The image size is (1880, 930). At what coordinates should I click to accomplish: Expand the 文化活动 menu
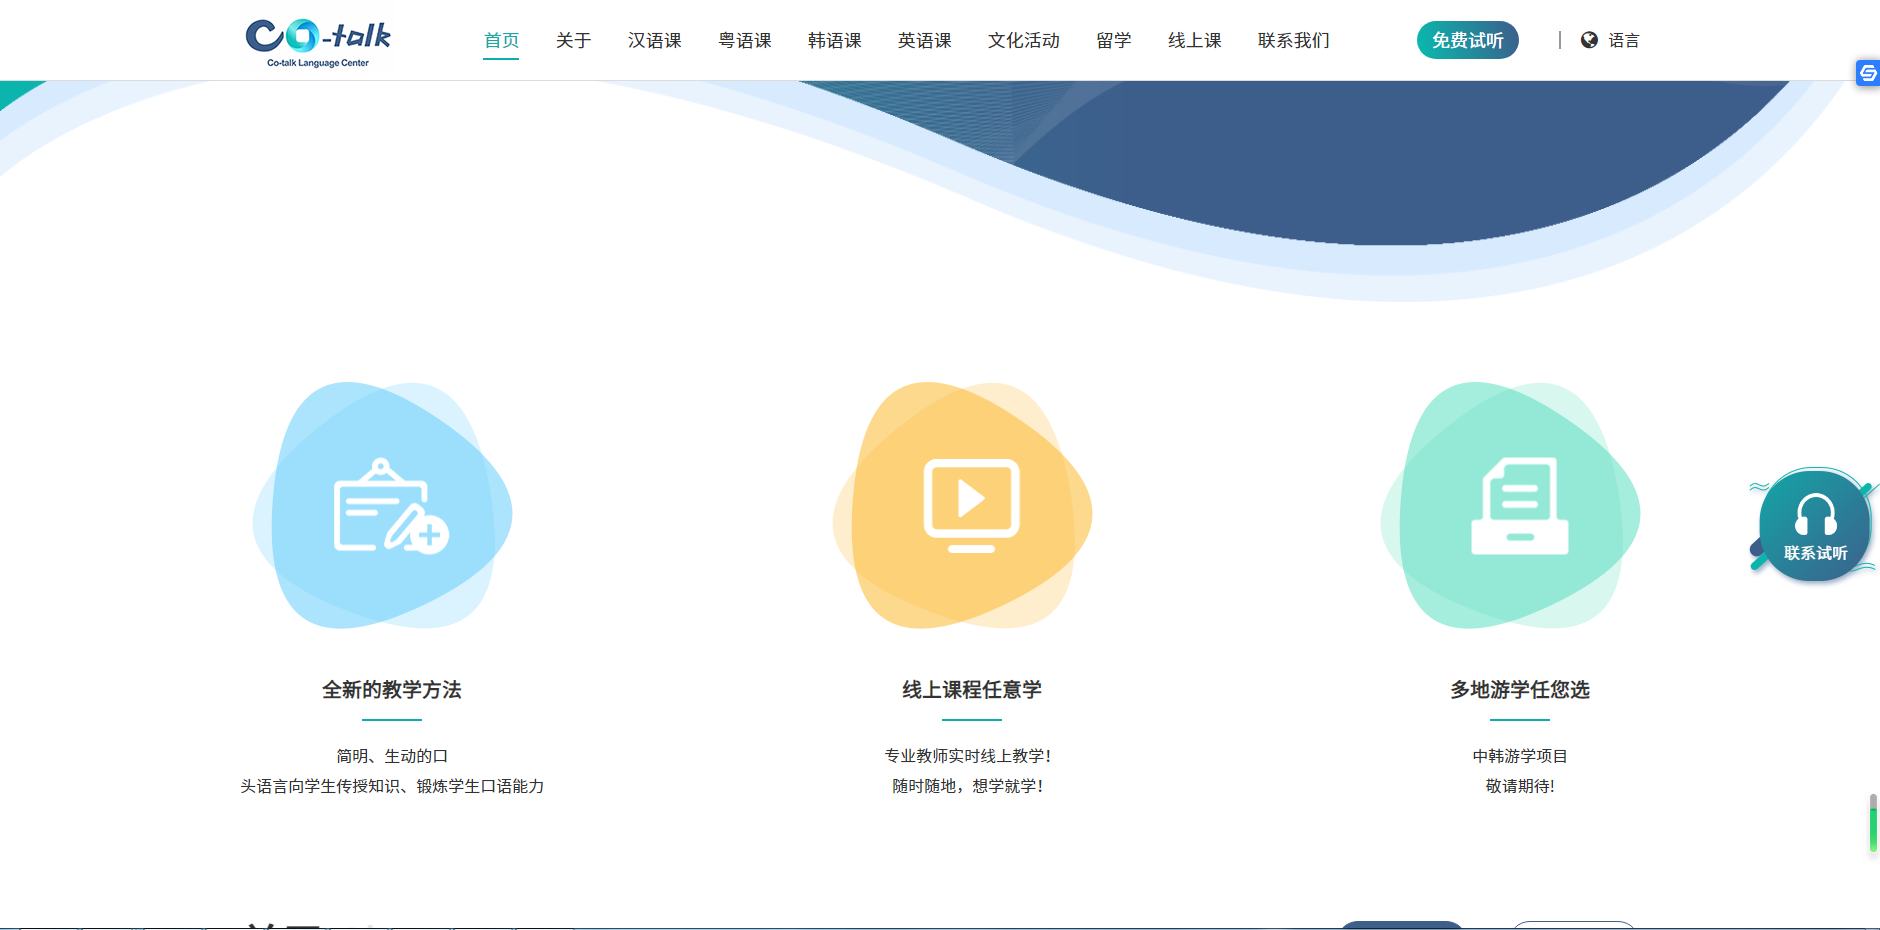[1023, 41]
